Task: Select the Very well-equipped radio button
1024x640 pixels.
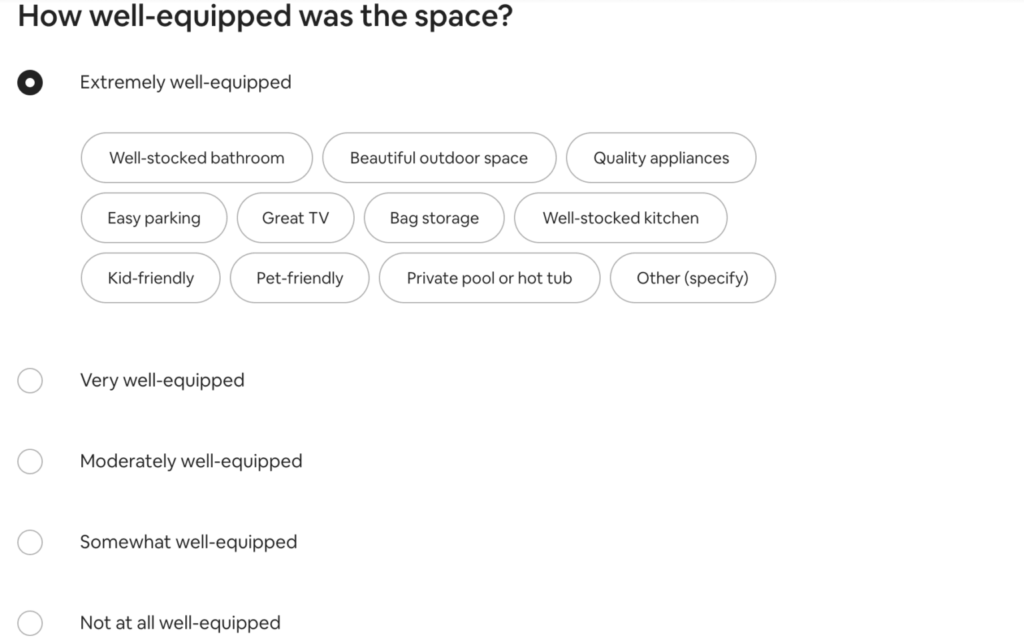Action: (30, 381)
